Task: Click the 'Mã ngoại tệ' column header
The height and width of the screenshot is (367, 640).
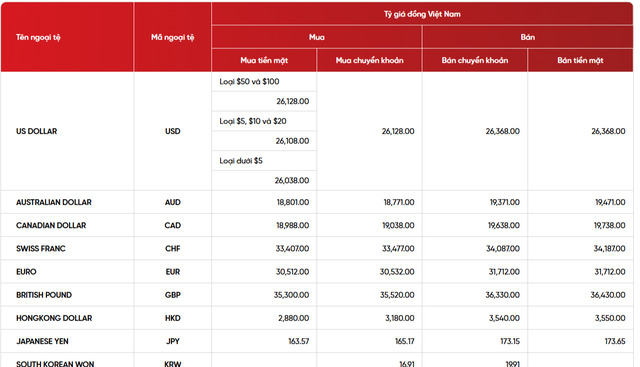Action: [x=173, y=37]
